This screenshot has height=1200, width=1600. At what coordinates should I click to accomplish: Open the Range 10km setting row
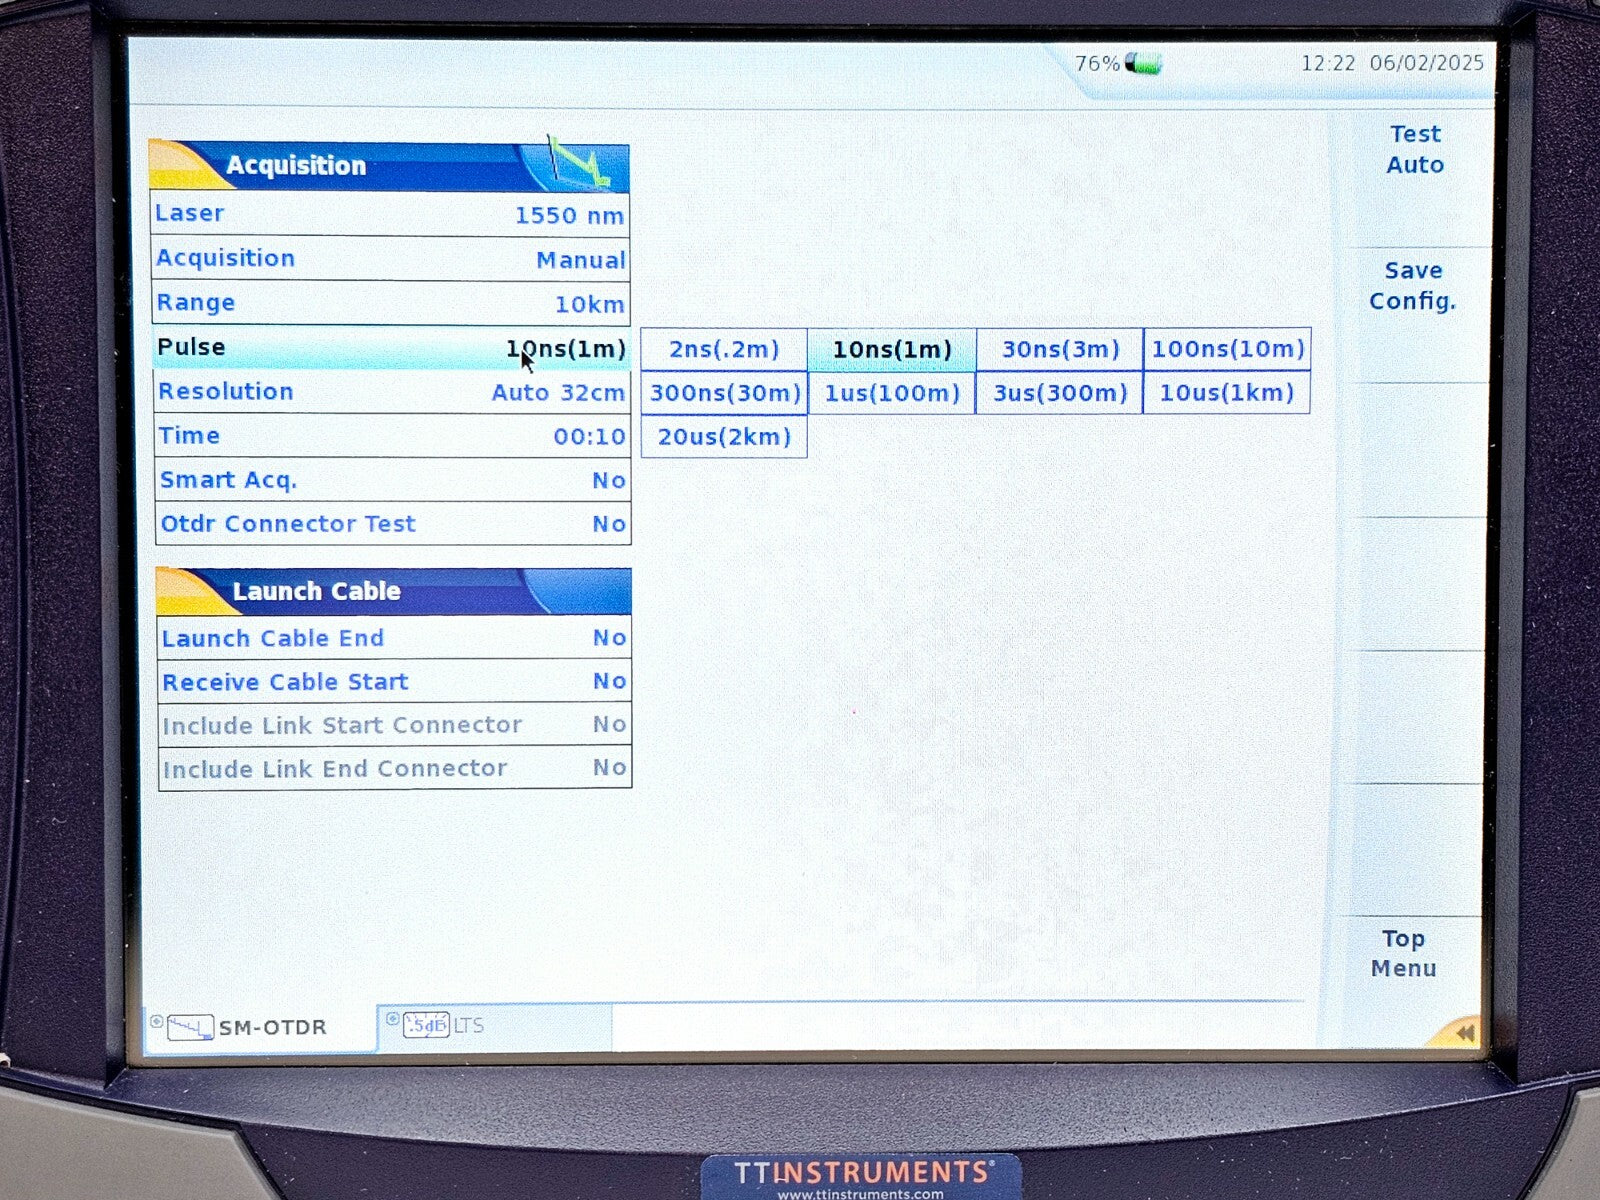tap(390, 303)
